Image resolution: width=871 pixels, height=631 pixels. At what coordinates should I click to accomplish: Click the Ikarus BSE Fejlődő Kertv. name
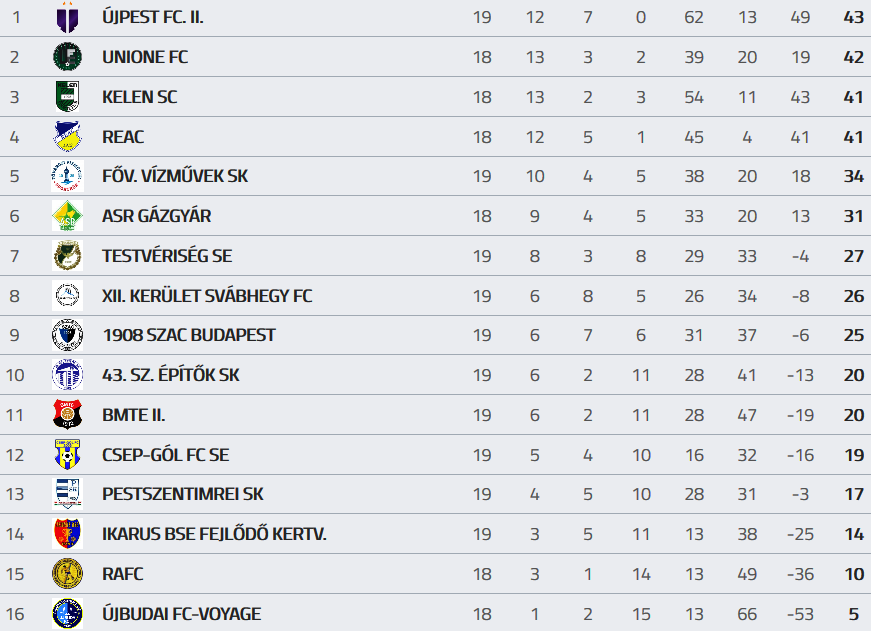pyautogui.click(x=214, y=534)
